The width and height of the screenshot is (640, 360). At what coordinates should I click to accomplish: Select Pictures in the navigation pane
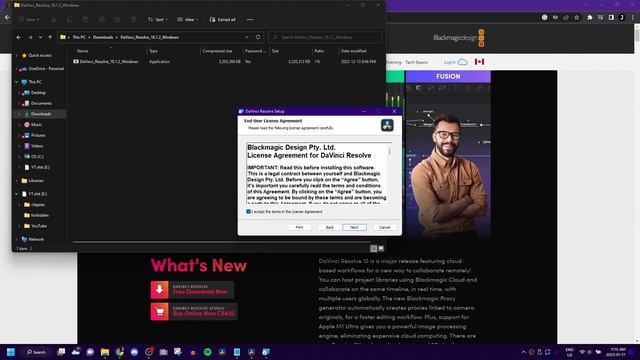38,135
